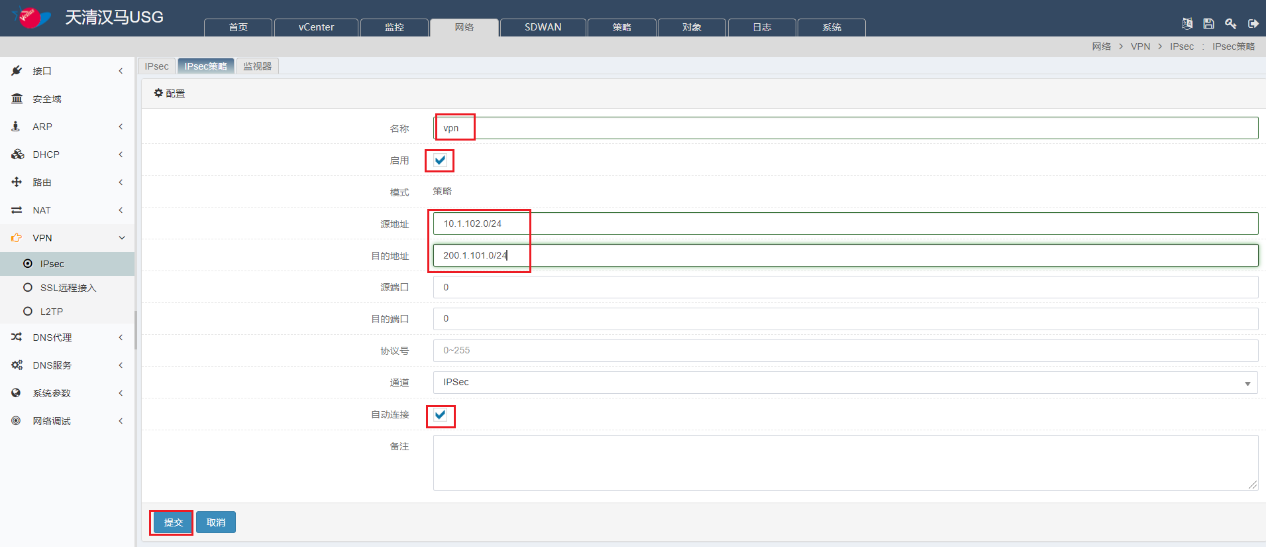Expand the NAT sidebar section
This screenshot has height=547, width=1266.
coord(120,211)
